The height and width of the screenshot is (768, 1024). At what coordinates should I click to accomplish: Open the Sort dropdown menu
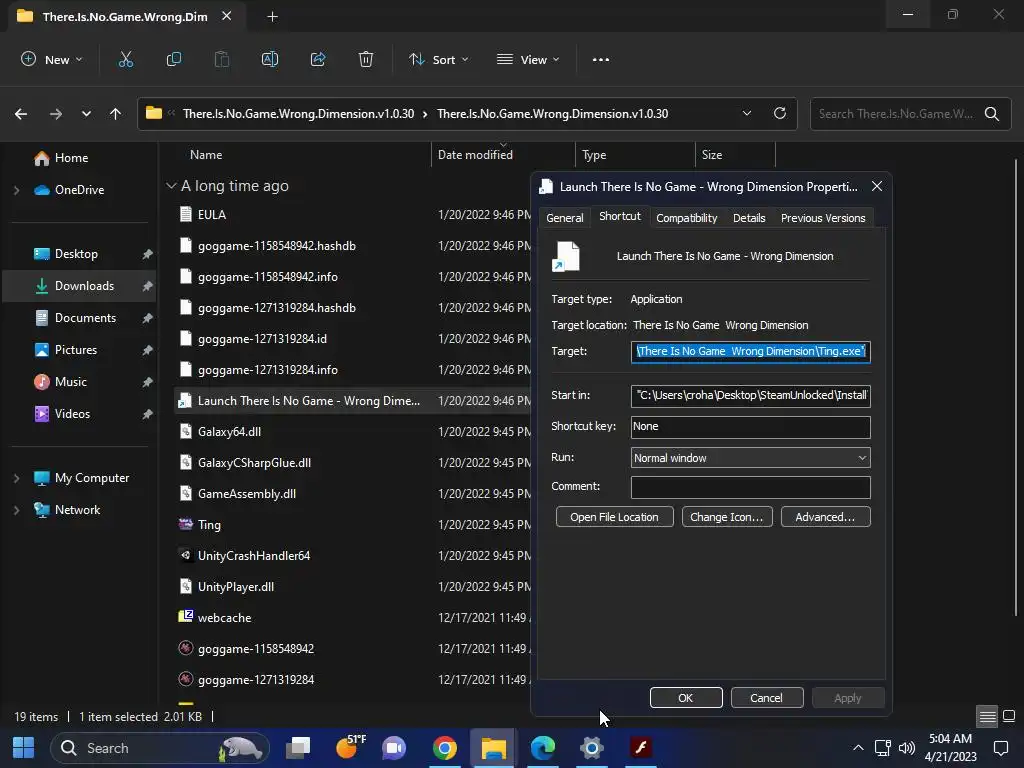click(x=439, y=59)
